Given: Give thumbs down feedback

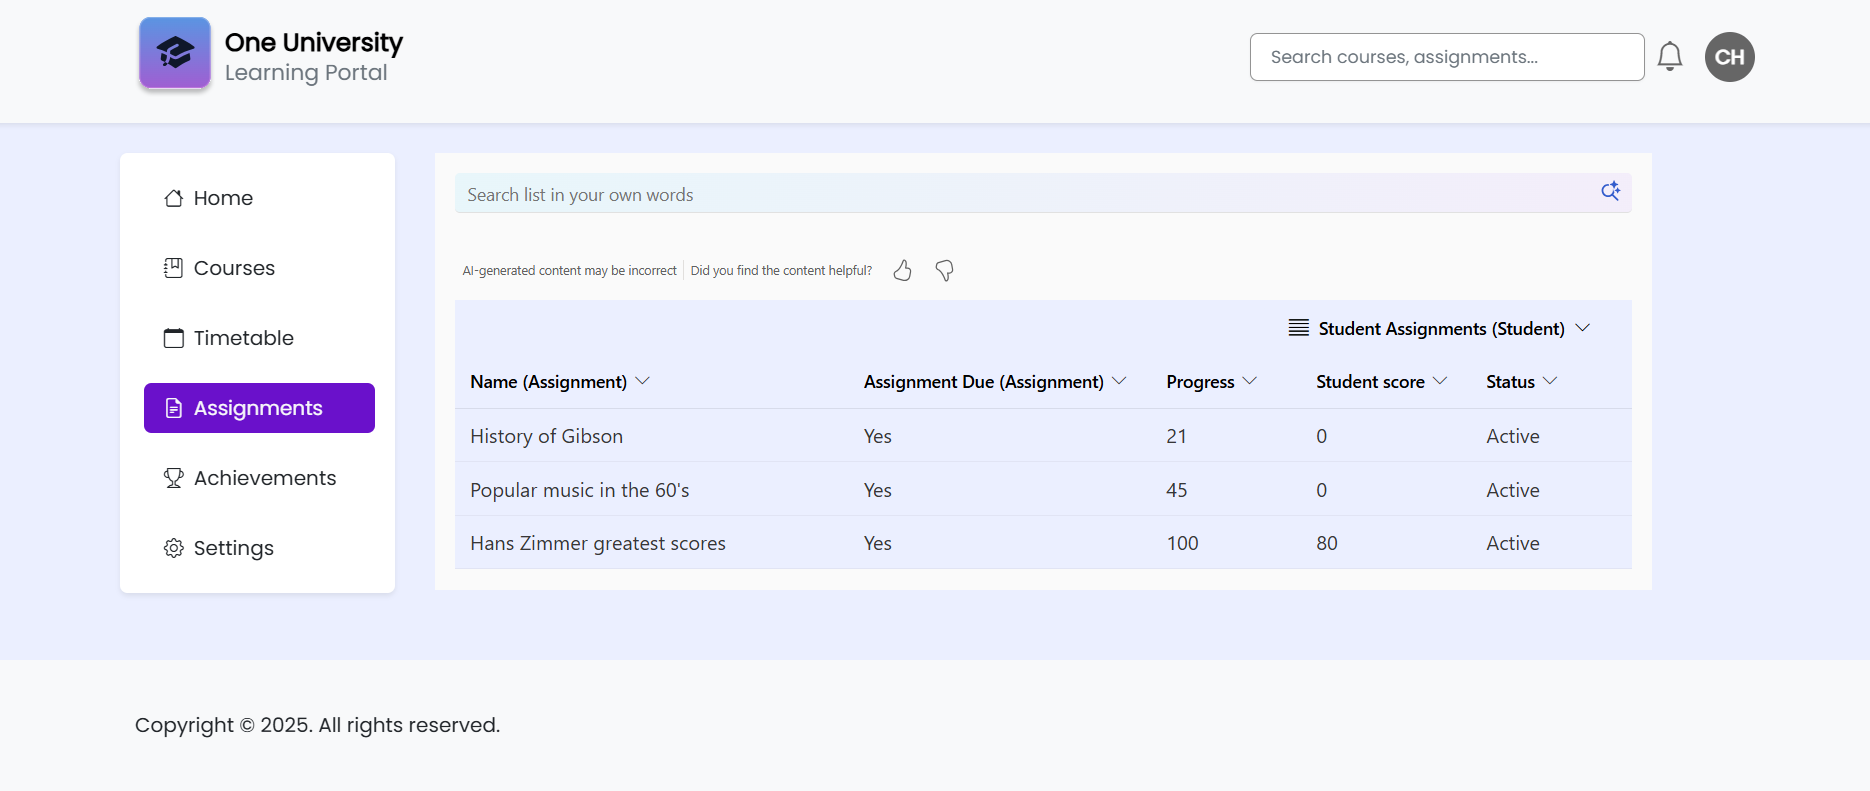Looking at the screenshot, I should point(944,271).
